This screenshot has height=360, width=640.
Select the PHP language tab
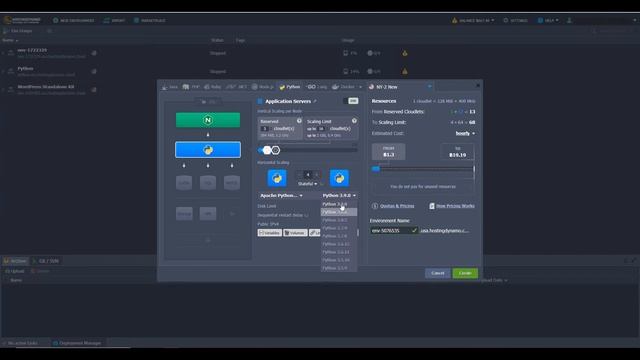pyautogui.click(x=191, y=87)
